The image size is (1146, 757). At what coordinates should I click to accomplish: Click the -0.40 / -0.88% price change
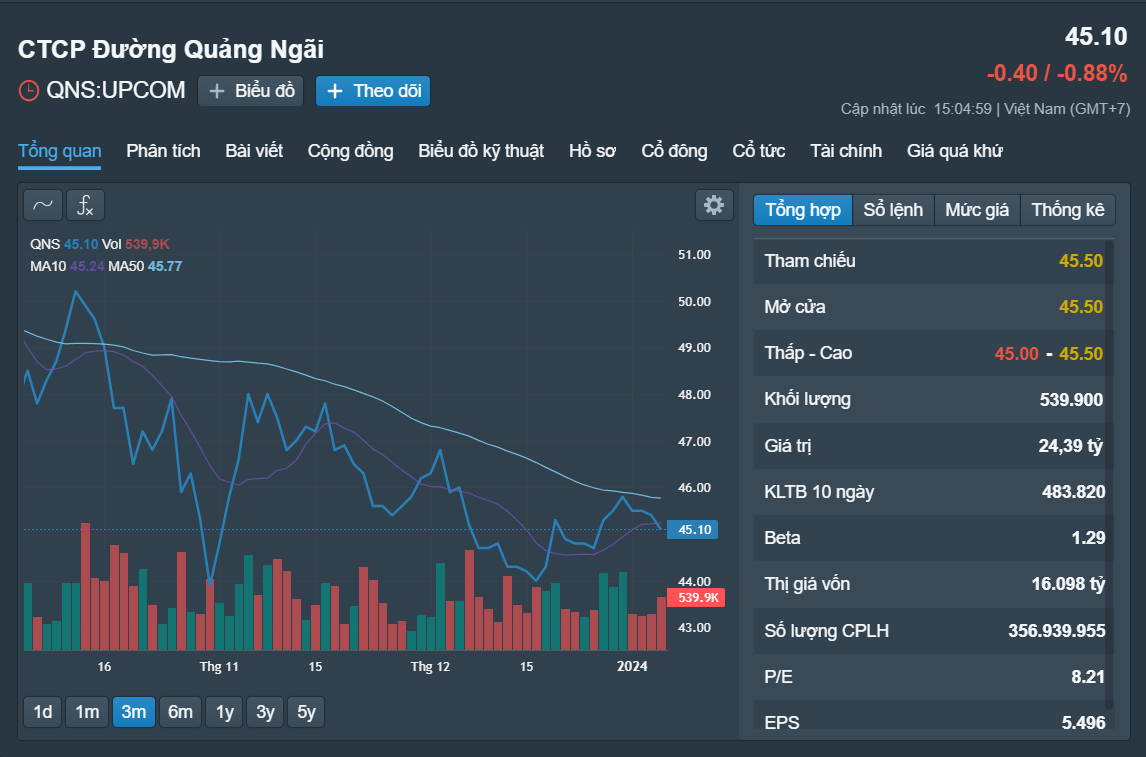[1057, 73]
